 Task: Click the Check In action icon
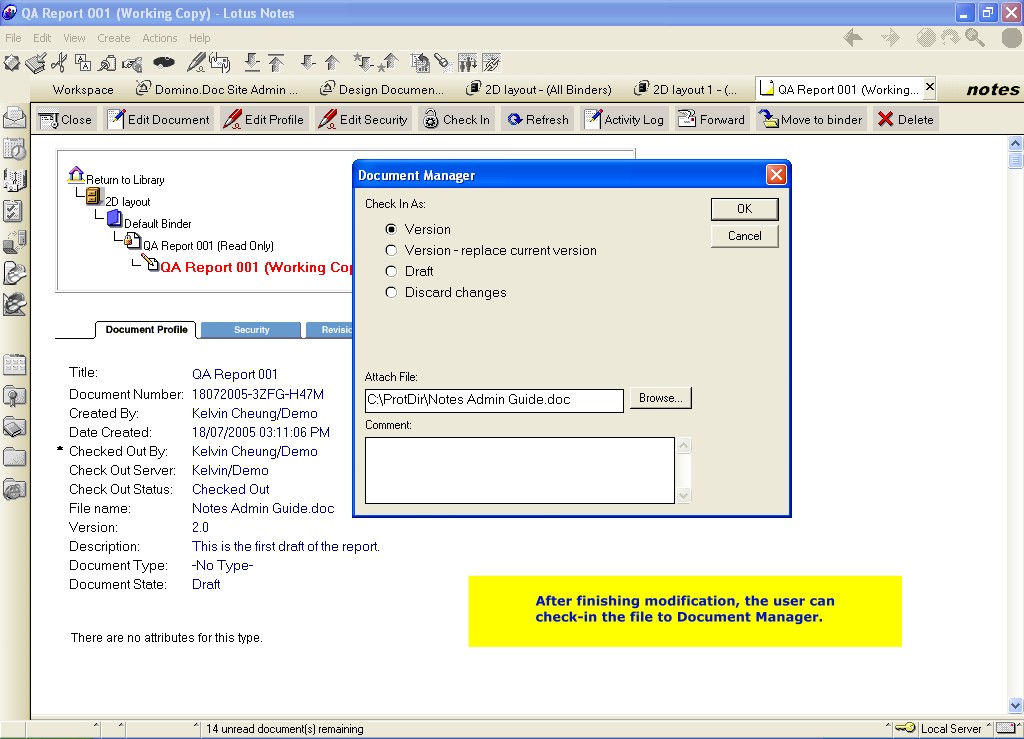click(x=431, y=119)
